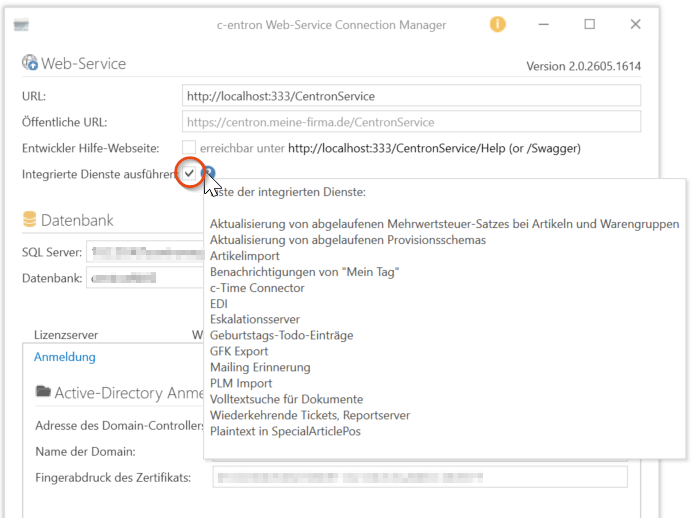Click 'Plaintext in SpecialArticlePos' entry
Viewport: 700px width, 518px height.
pyautogui.click(x=285, y=431)
